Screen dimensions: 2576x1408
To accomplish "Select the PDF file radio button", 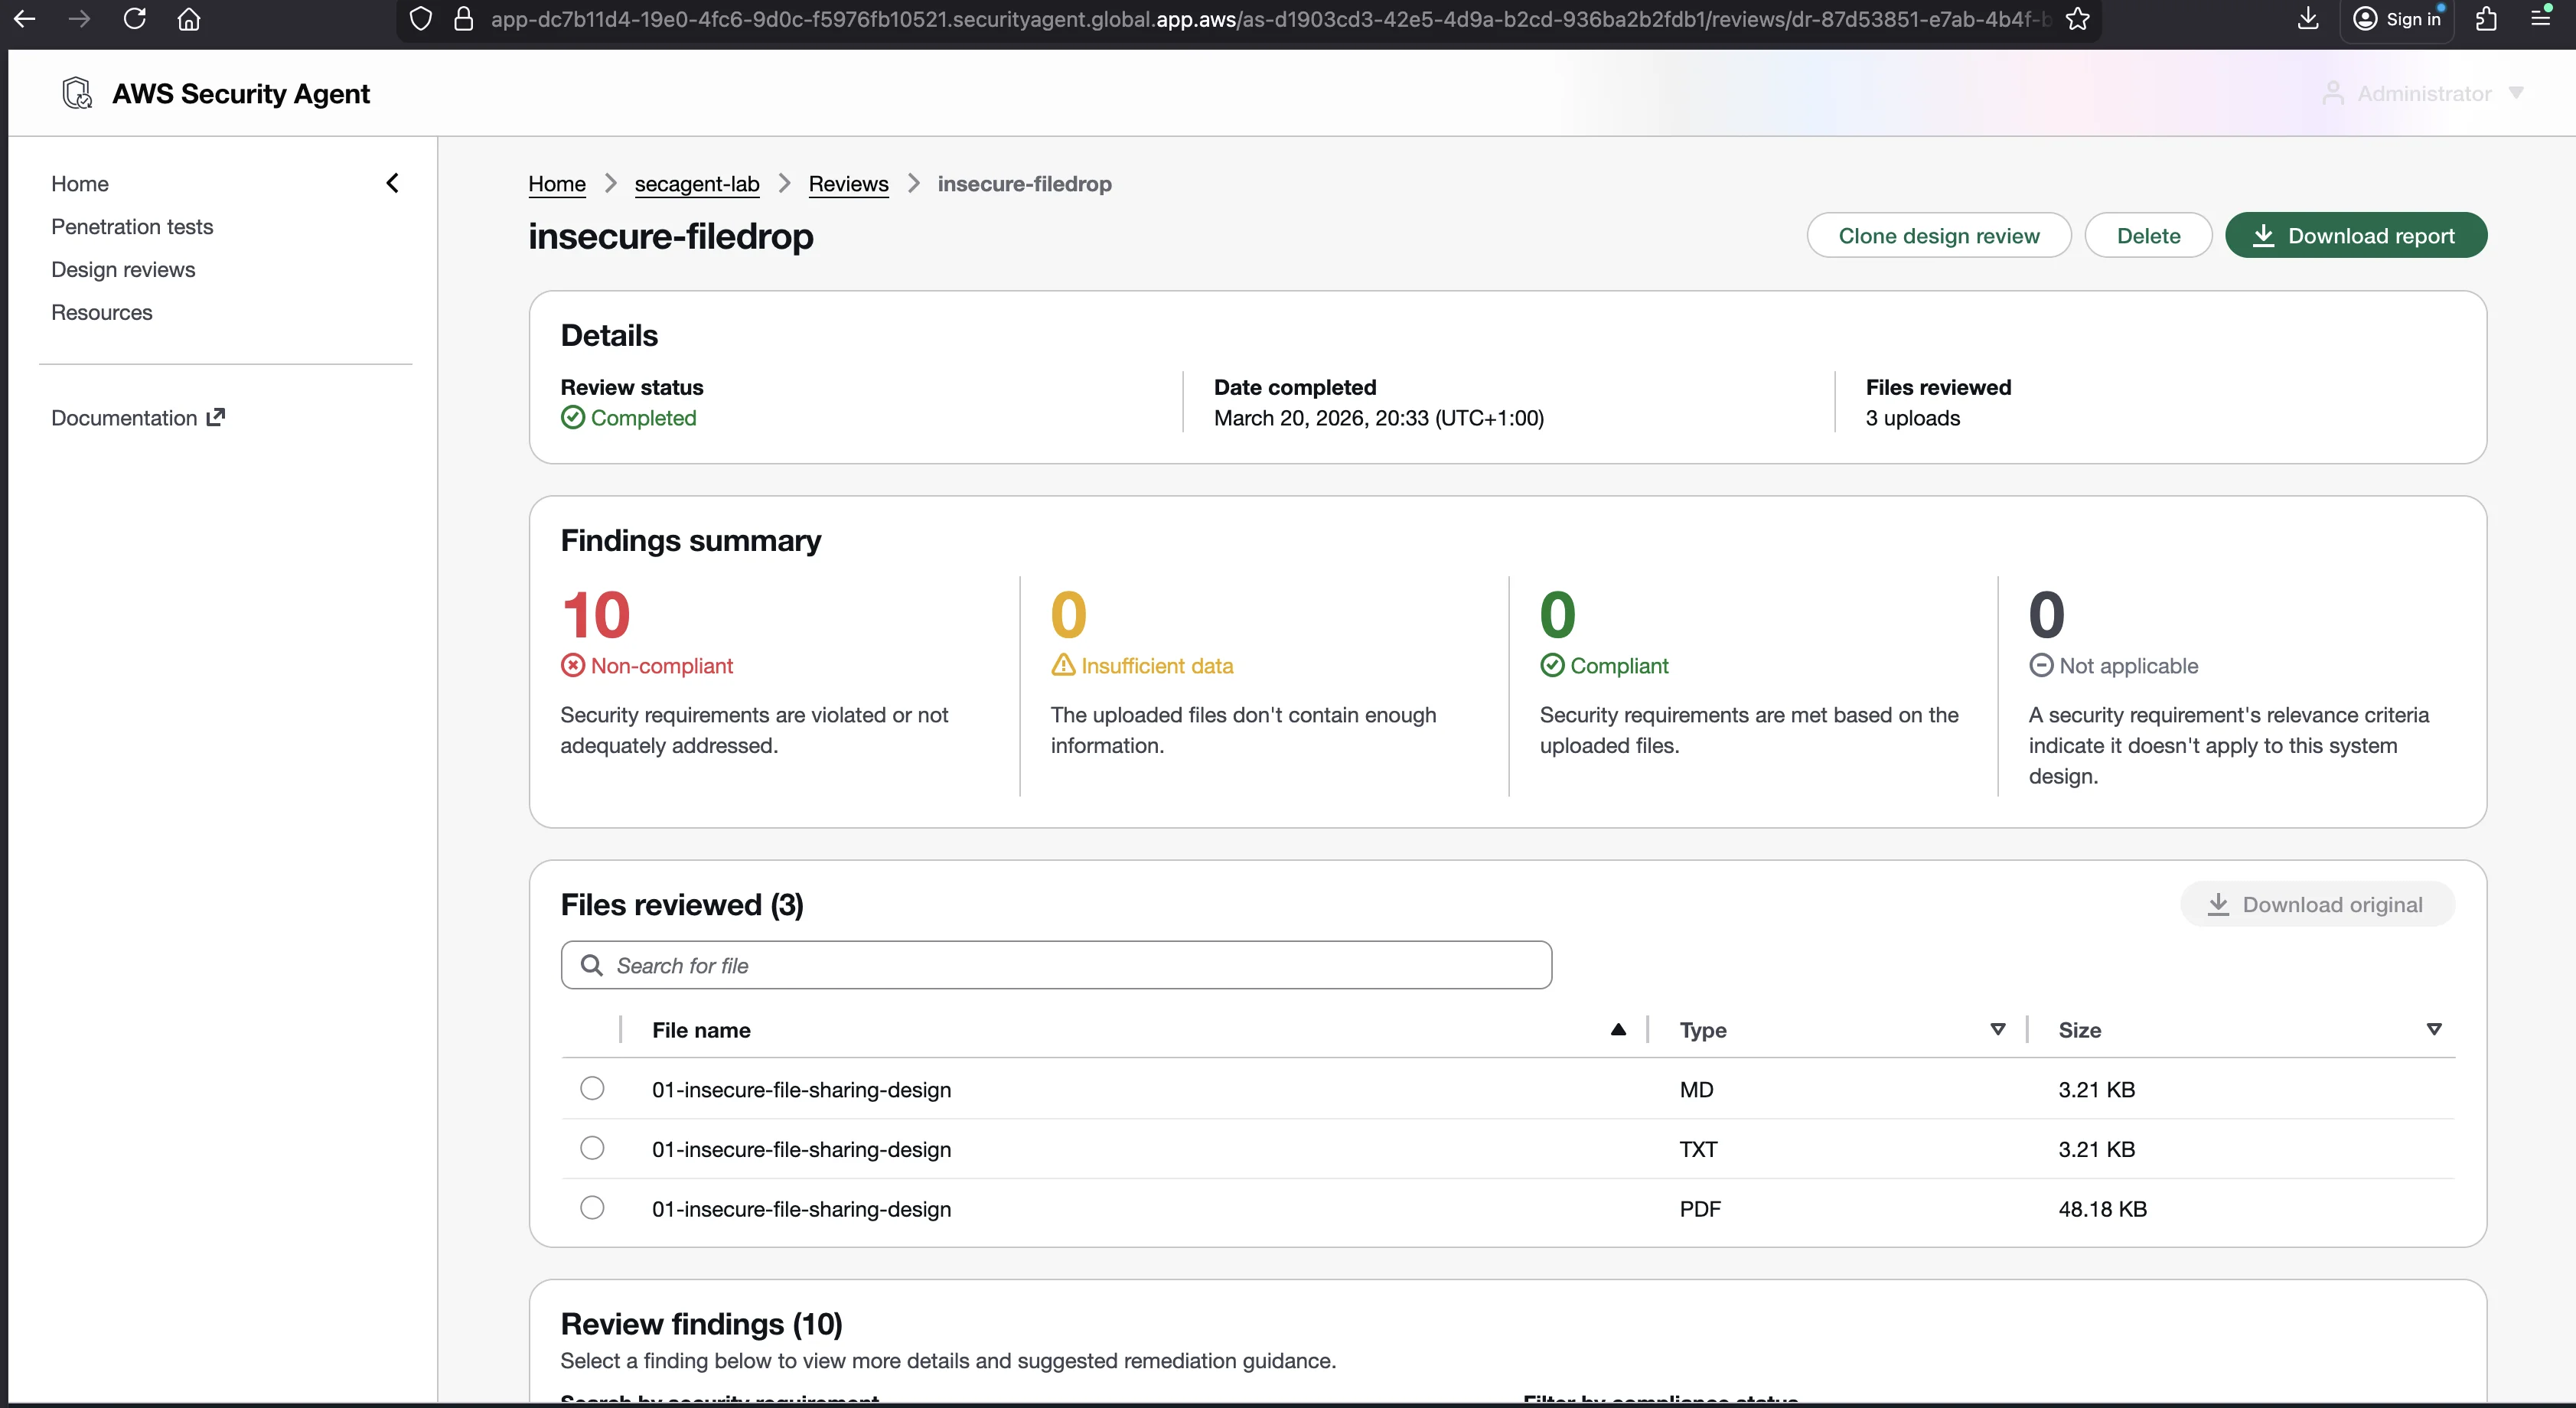I will 592,1208.
